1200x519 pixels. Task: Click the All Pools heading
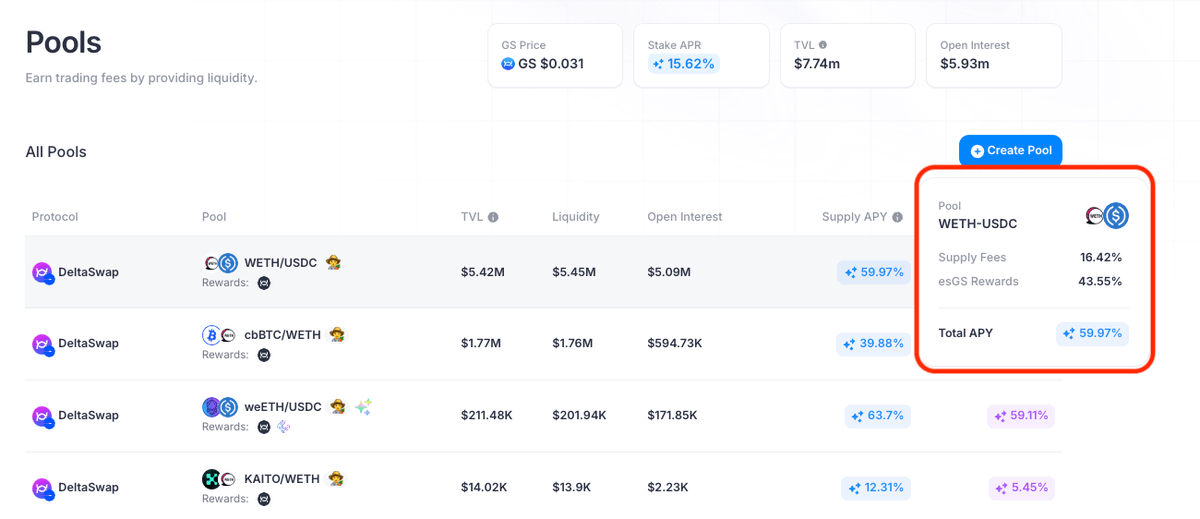[56, 152]
